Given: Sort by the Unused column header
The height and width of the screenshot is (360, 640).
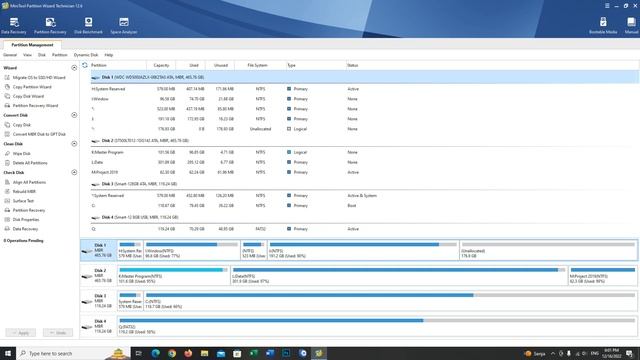Looking at the screenshot, I should (221, 65).
